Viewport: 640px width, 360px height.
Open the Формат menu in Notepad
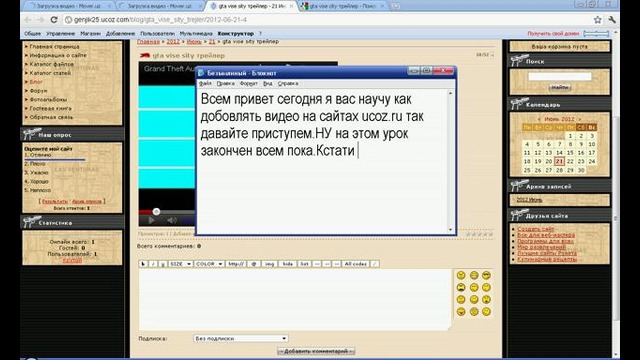tap(249, 83)
